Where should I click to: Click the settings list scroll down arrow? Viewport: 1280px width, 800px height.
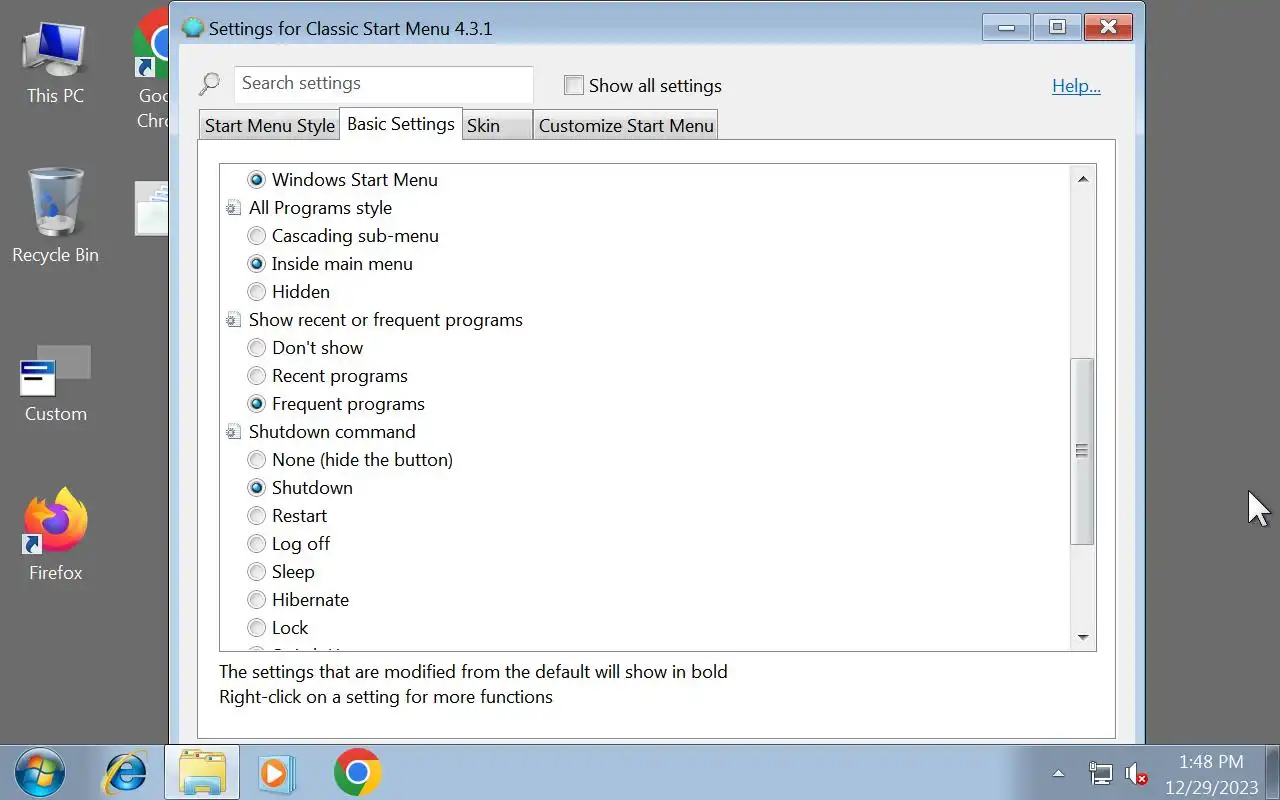tap(1082, 637)
